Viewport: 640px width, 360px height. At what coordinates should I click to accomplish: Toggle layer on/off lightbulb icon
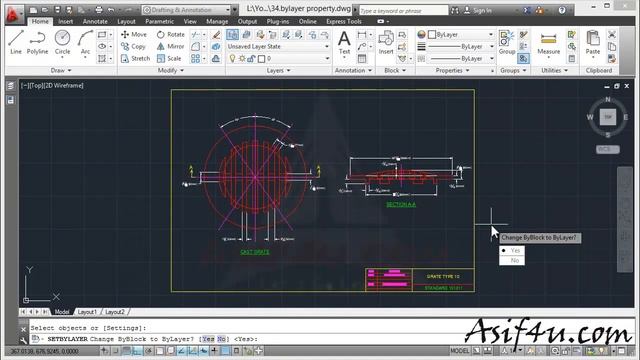pyautogui.click(x=232, y=58)
